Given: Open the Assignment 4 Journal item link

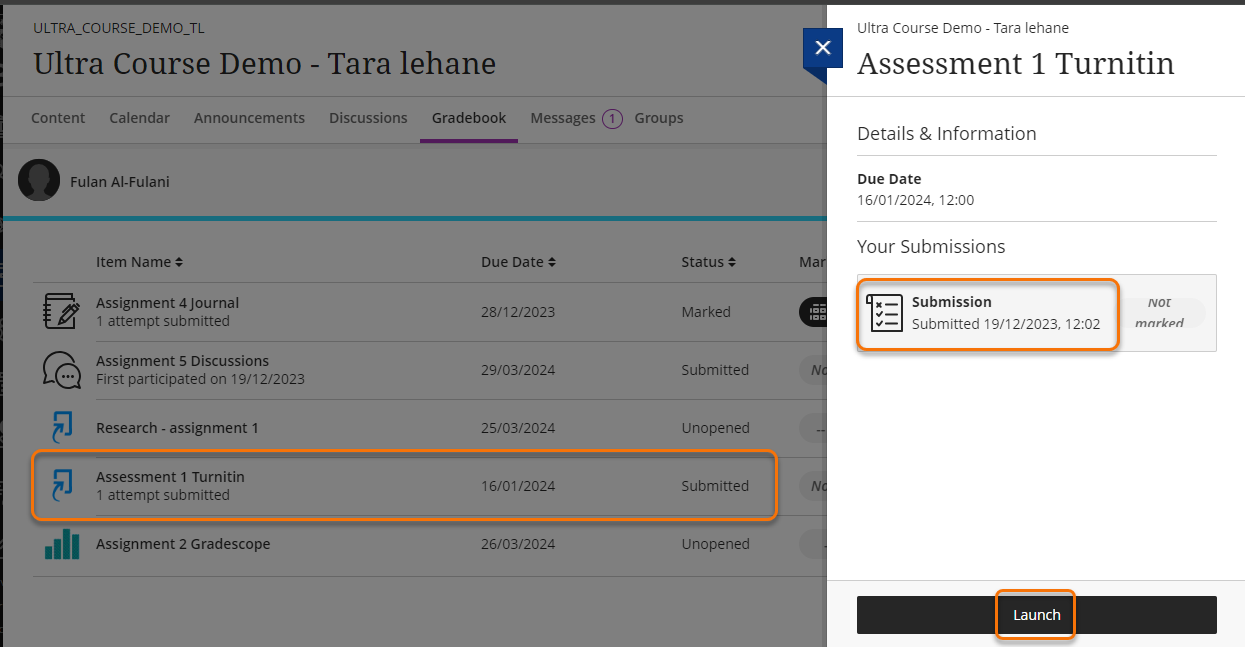Looking at the screenshot, I should coord(167,303).
